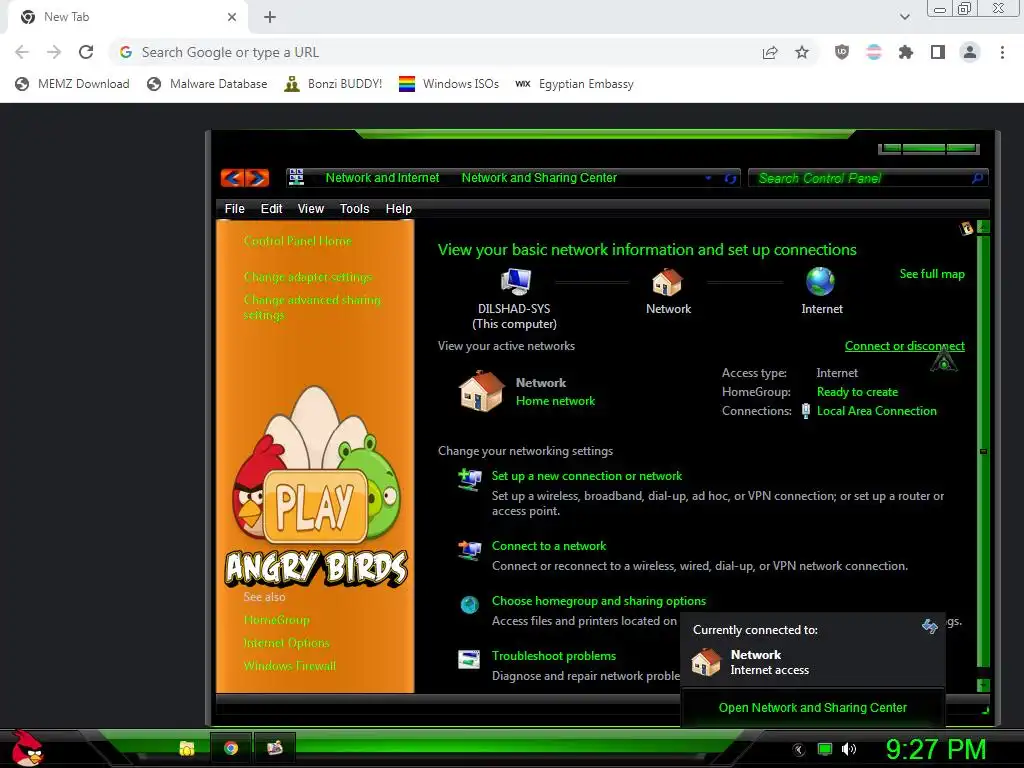The image size is (1024, 768).
Task: Open the File menu
Action: point(234,209)
